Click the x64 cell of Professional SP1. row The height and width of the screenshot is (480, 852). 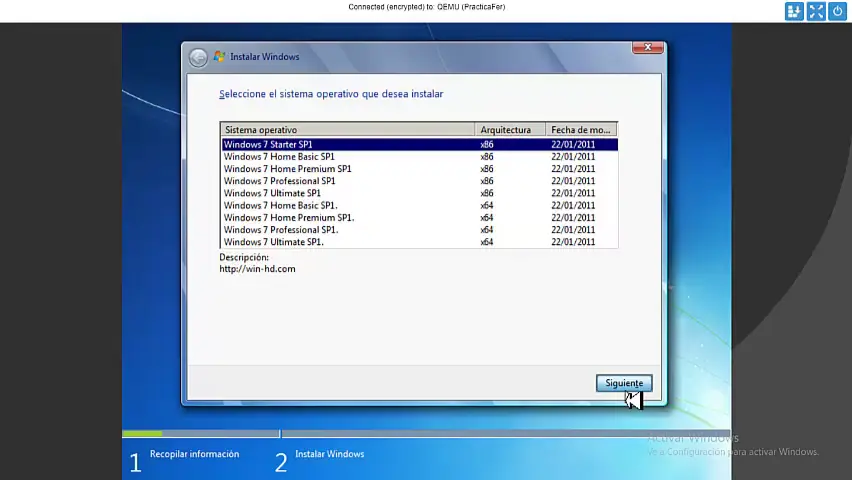tap(487, 230)
